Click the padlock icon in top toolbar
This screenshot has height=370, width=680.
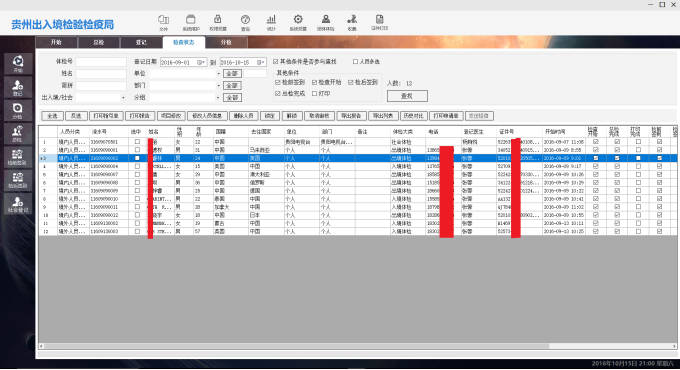[x=218, y=19]
